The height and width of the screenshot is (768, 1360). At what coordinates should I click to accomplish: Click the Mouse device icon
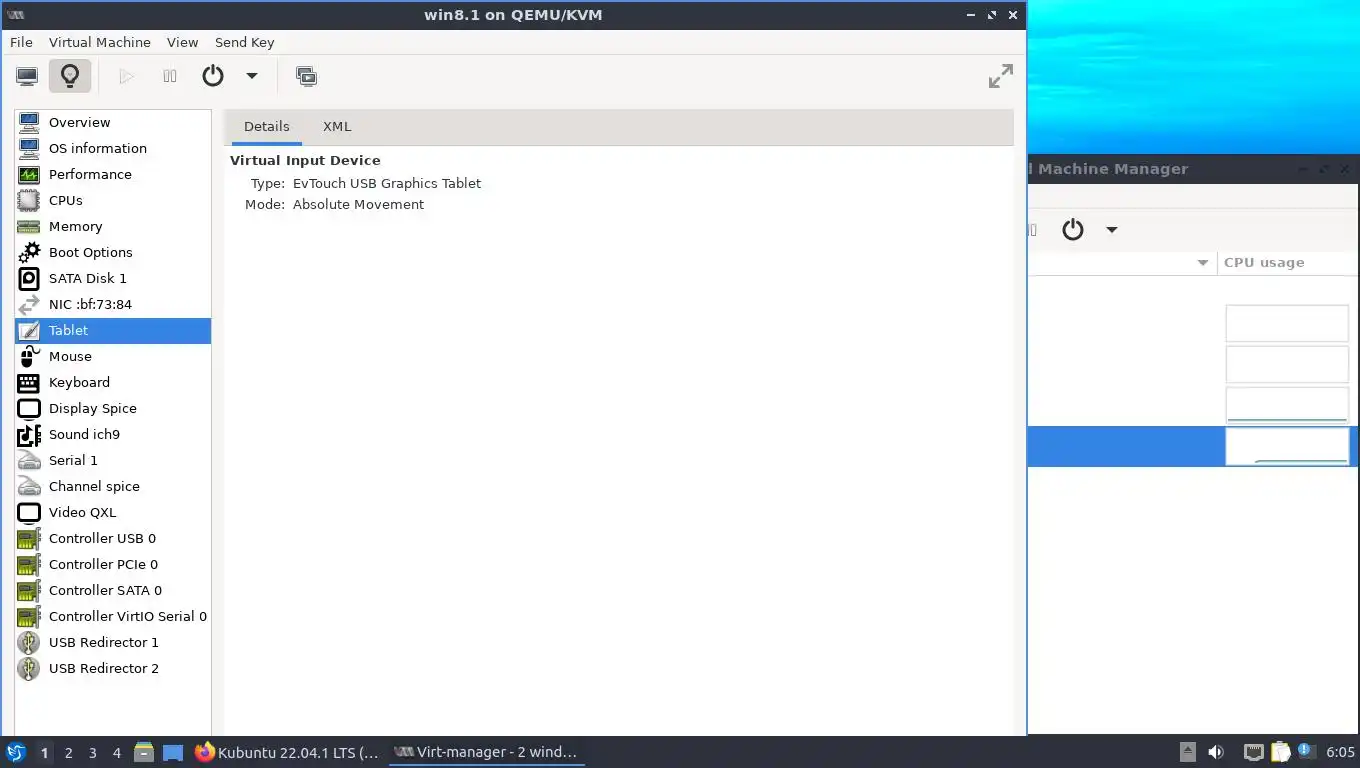29,356
